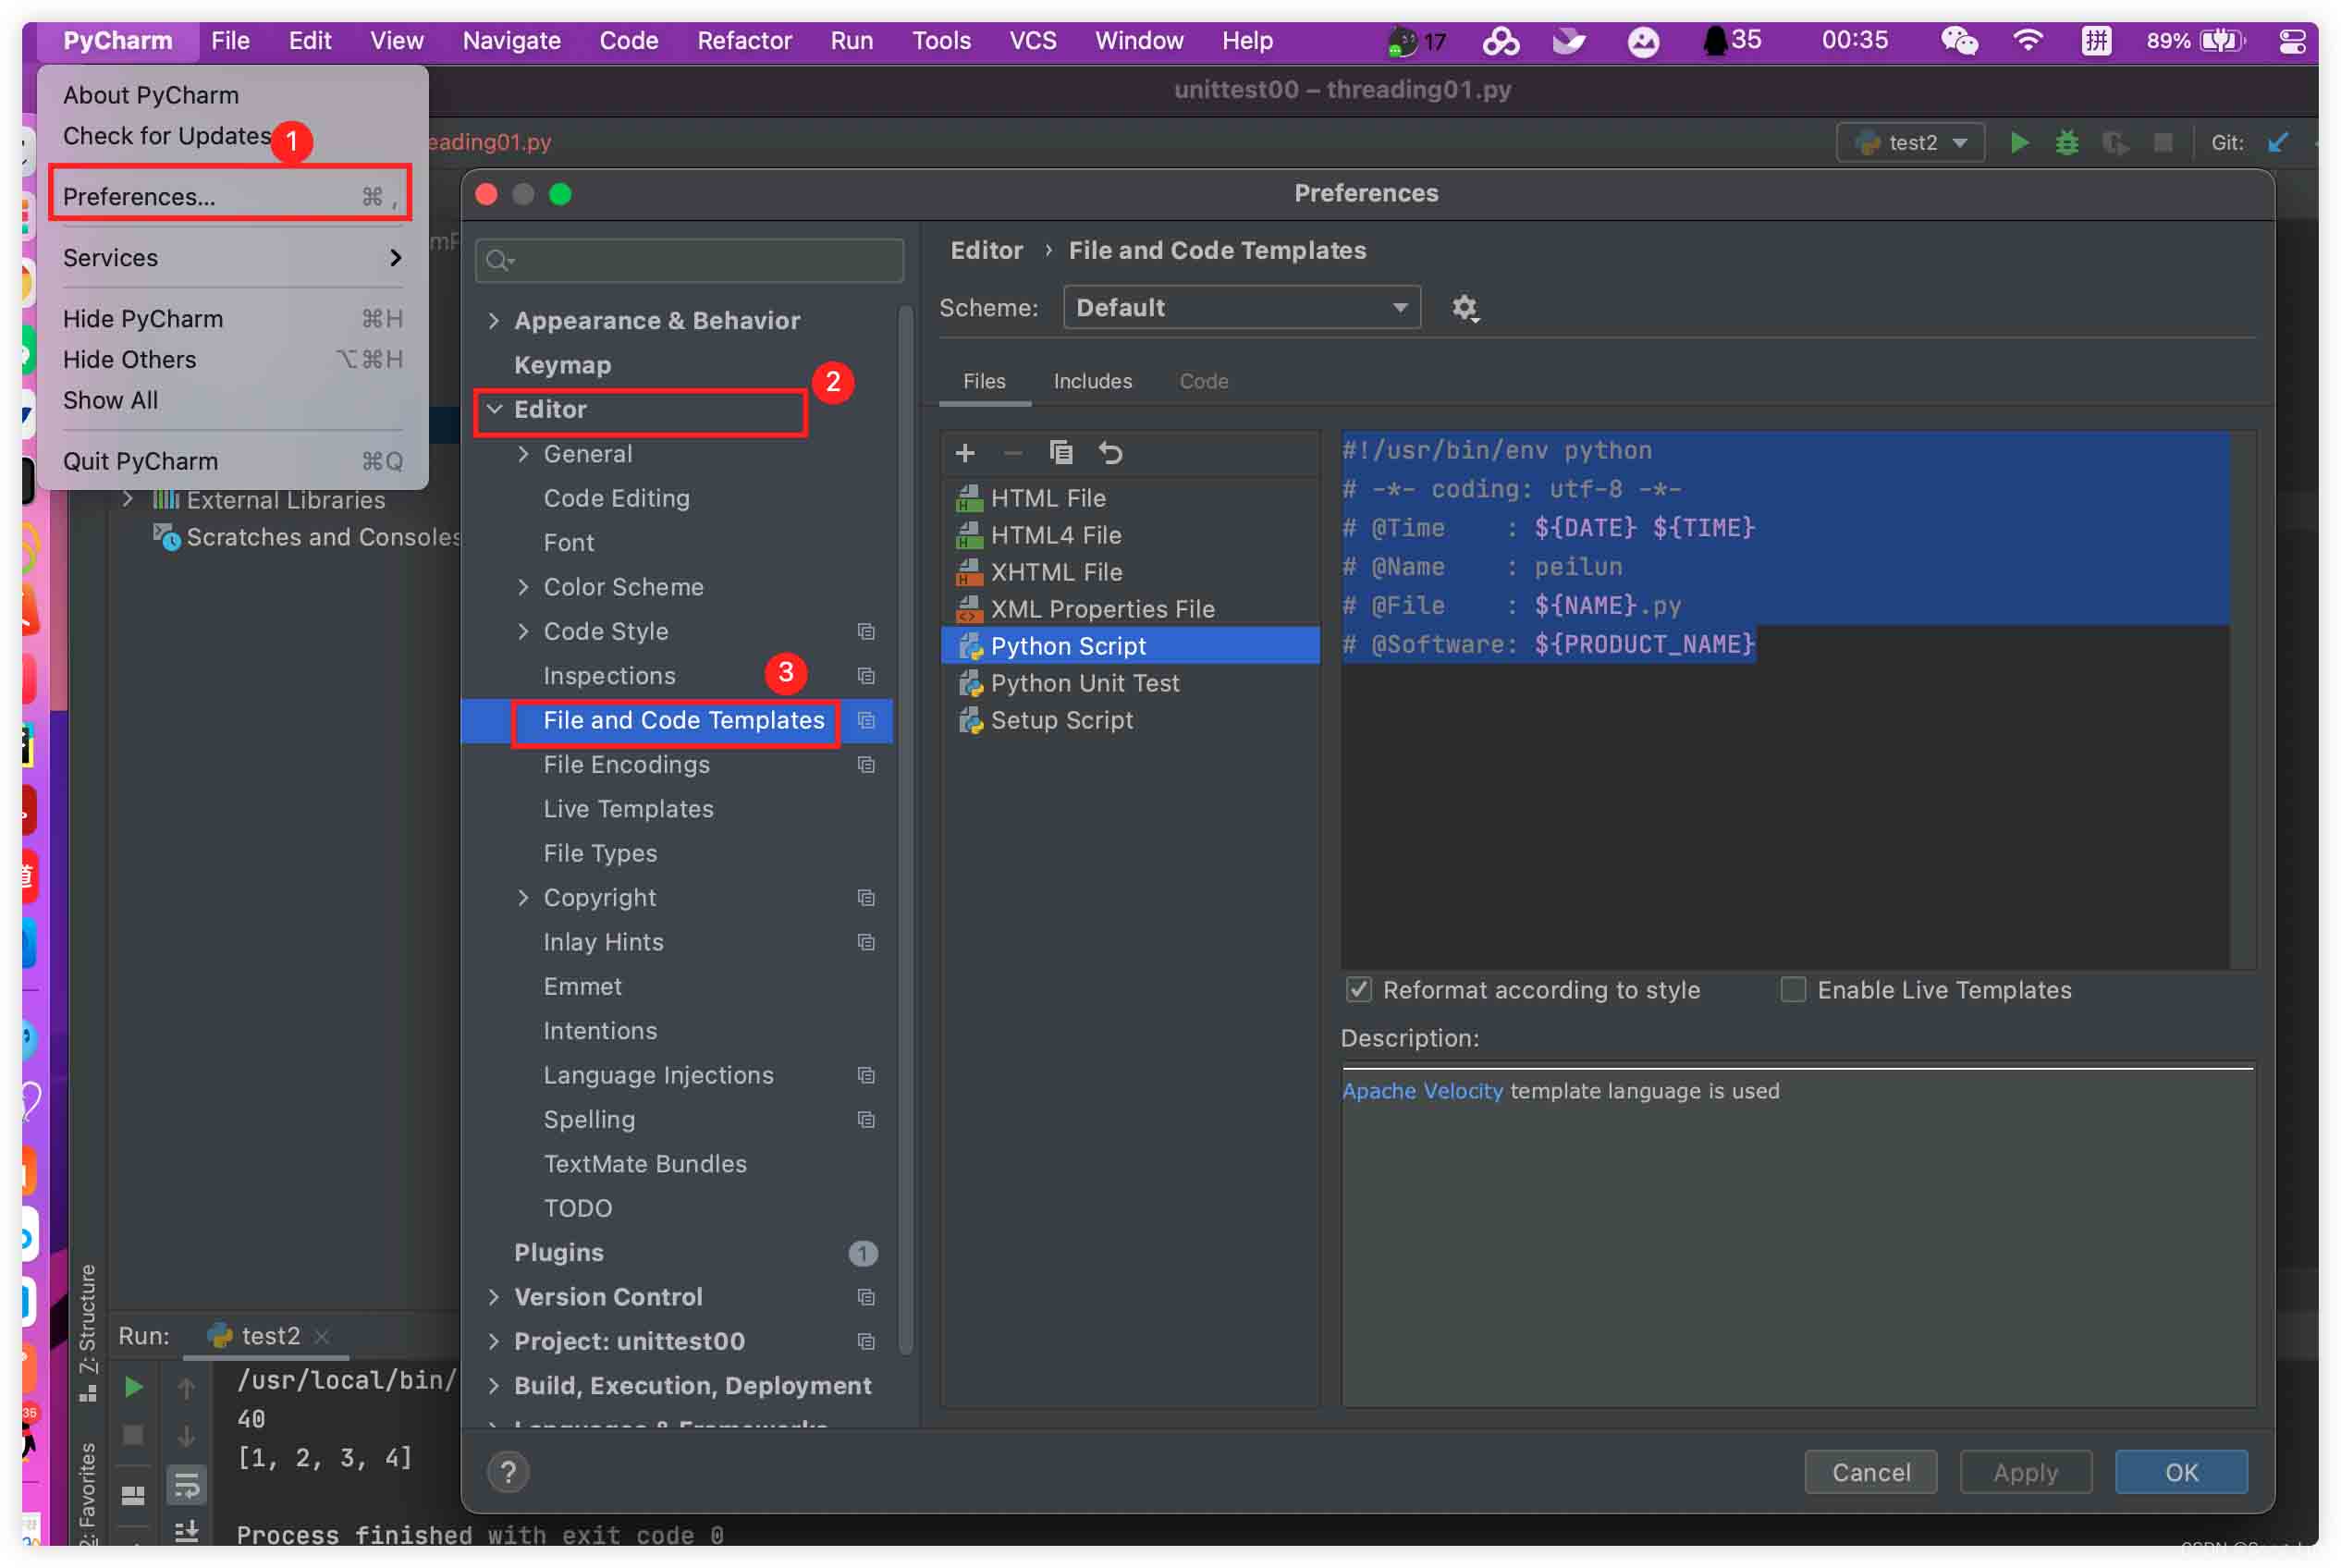Click the OK button
The image size is (2341, 1568).
[x=2181, y=1471]
